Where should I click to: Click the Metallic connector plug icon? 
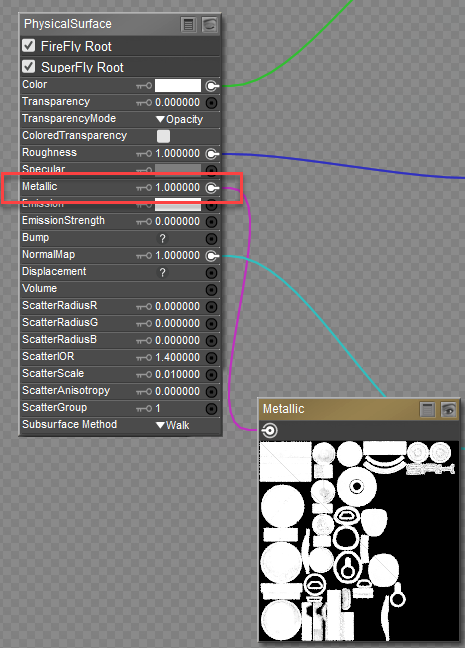coord(212,188)
